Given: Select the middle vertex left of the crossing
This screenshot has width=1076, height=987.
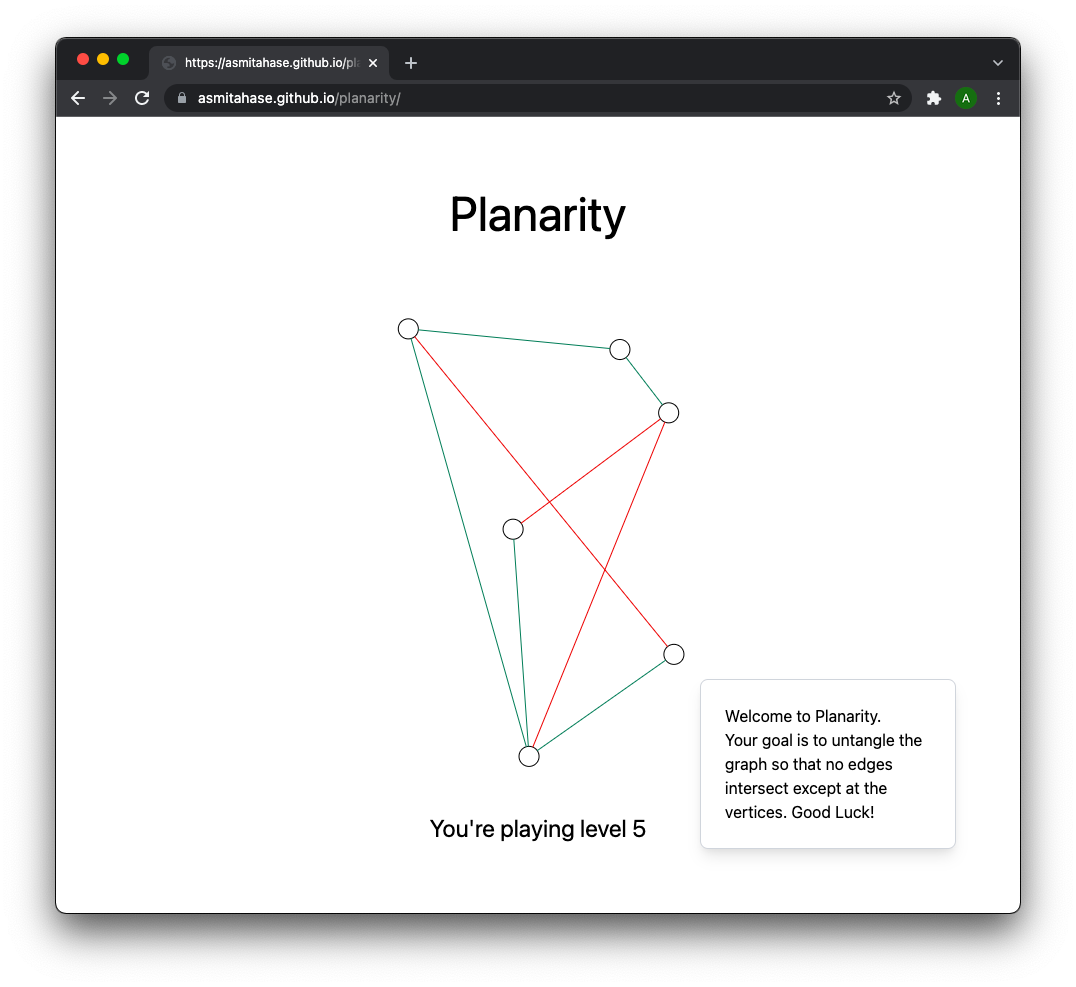Looking at the screenshot, I should pos(513,529).
